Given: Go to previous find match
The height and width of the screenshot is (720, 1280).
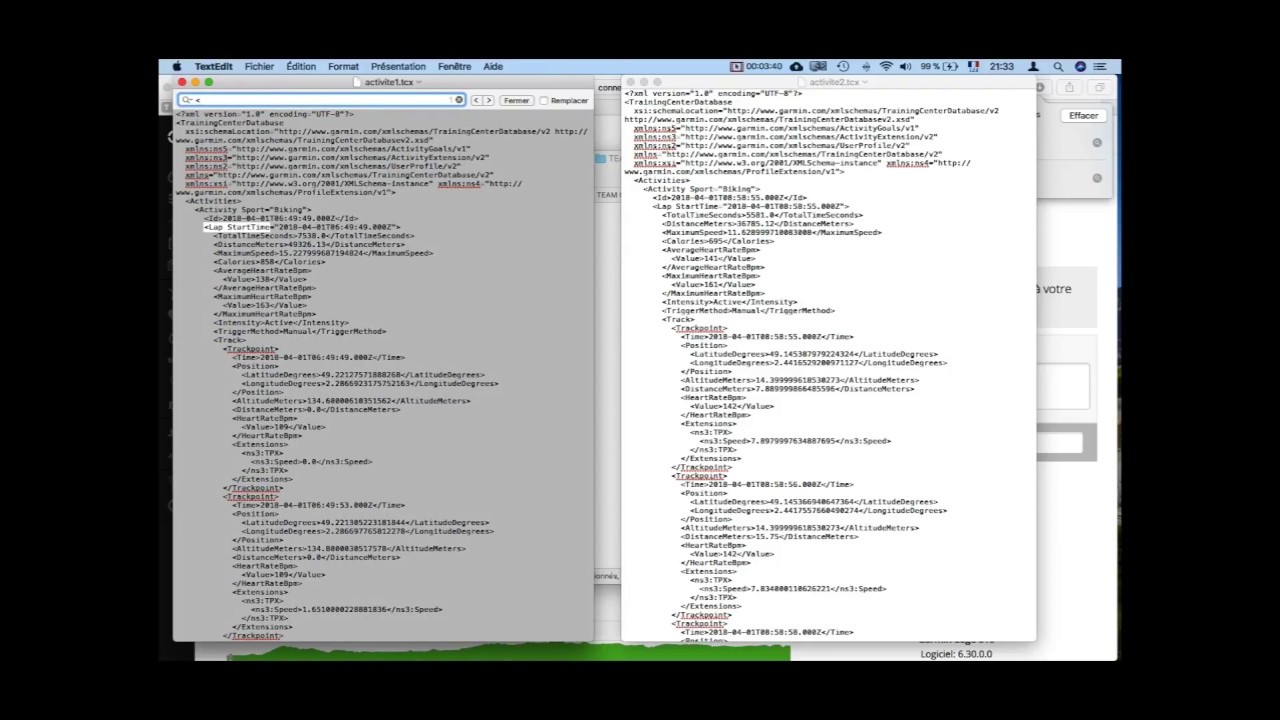Looking at the screenshot, I should [476, 100].
